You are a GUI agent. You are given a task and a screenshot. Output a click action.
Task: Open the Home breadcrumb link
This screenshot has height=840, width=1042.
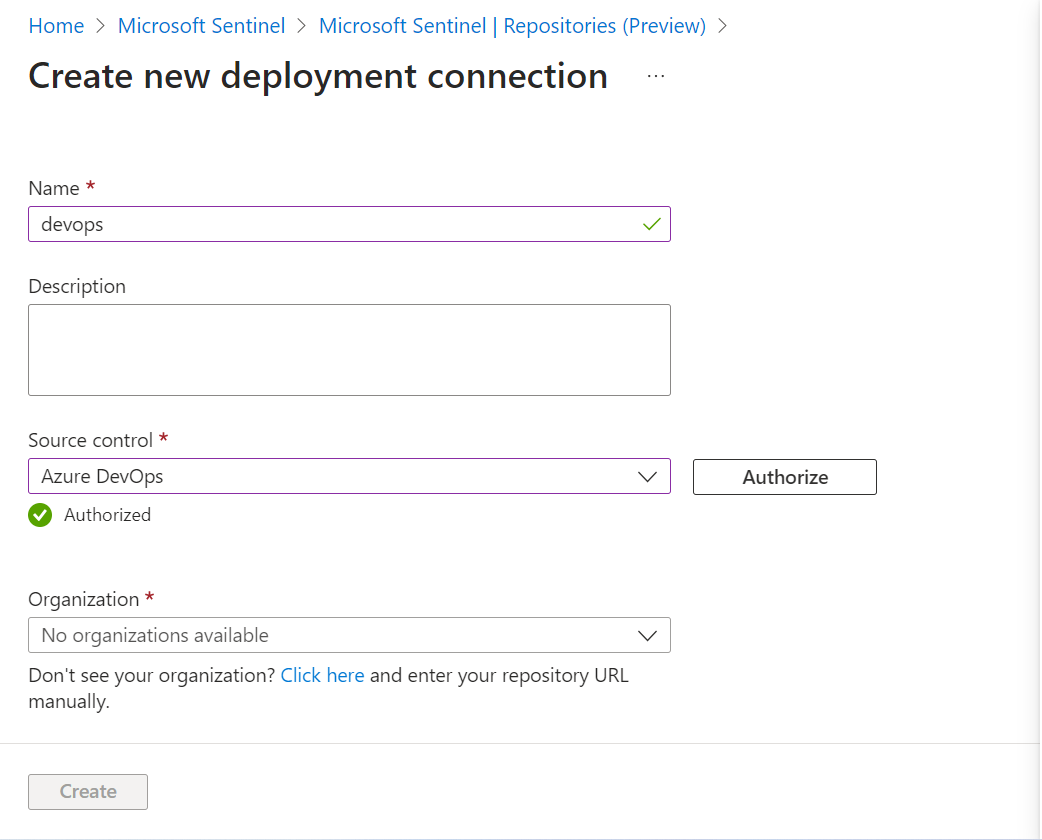(x=56, y=26)
